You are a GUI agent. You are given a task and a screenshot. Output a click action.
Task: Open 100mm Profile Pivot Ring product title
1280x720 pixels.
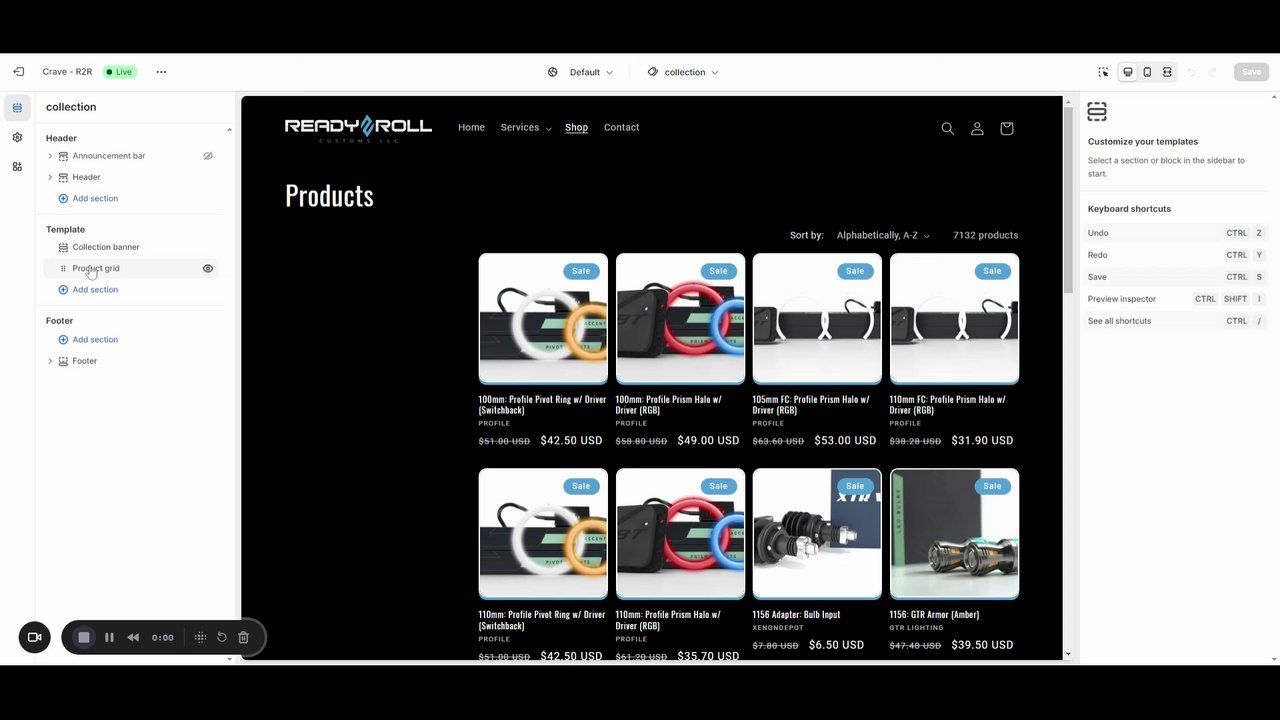[542, 404]
